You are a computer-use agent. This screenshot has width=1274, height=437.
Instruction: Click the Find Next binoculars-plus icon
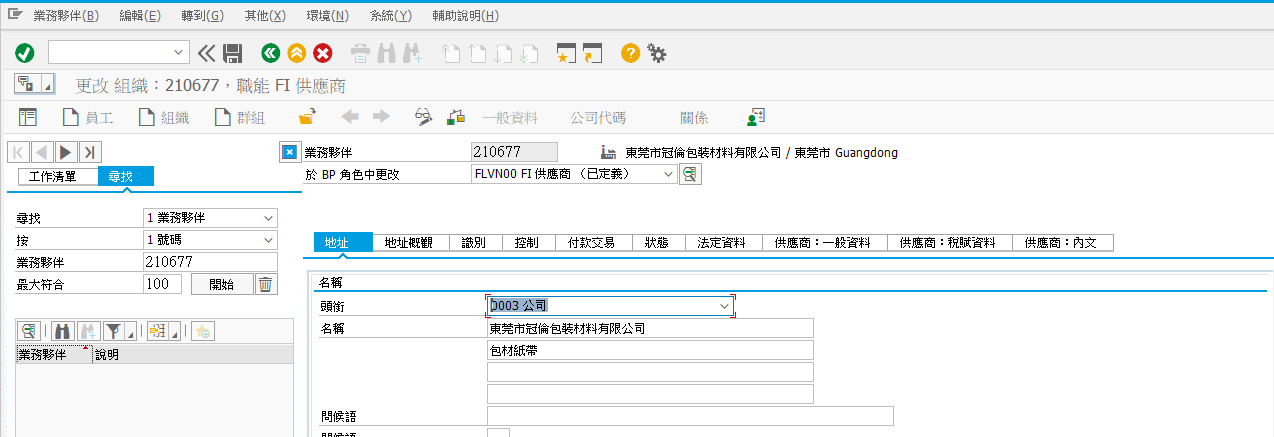pos(413,53)
